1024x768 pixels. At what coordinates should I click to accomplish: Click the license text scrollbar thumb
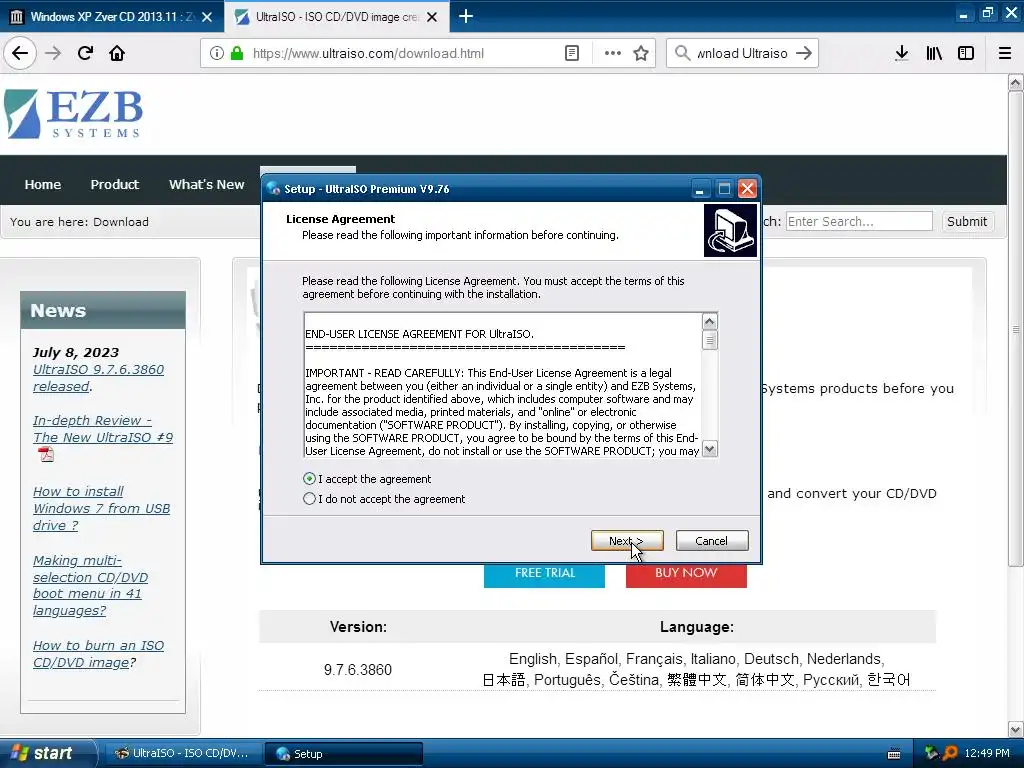coord(709,340)
